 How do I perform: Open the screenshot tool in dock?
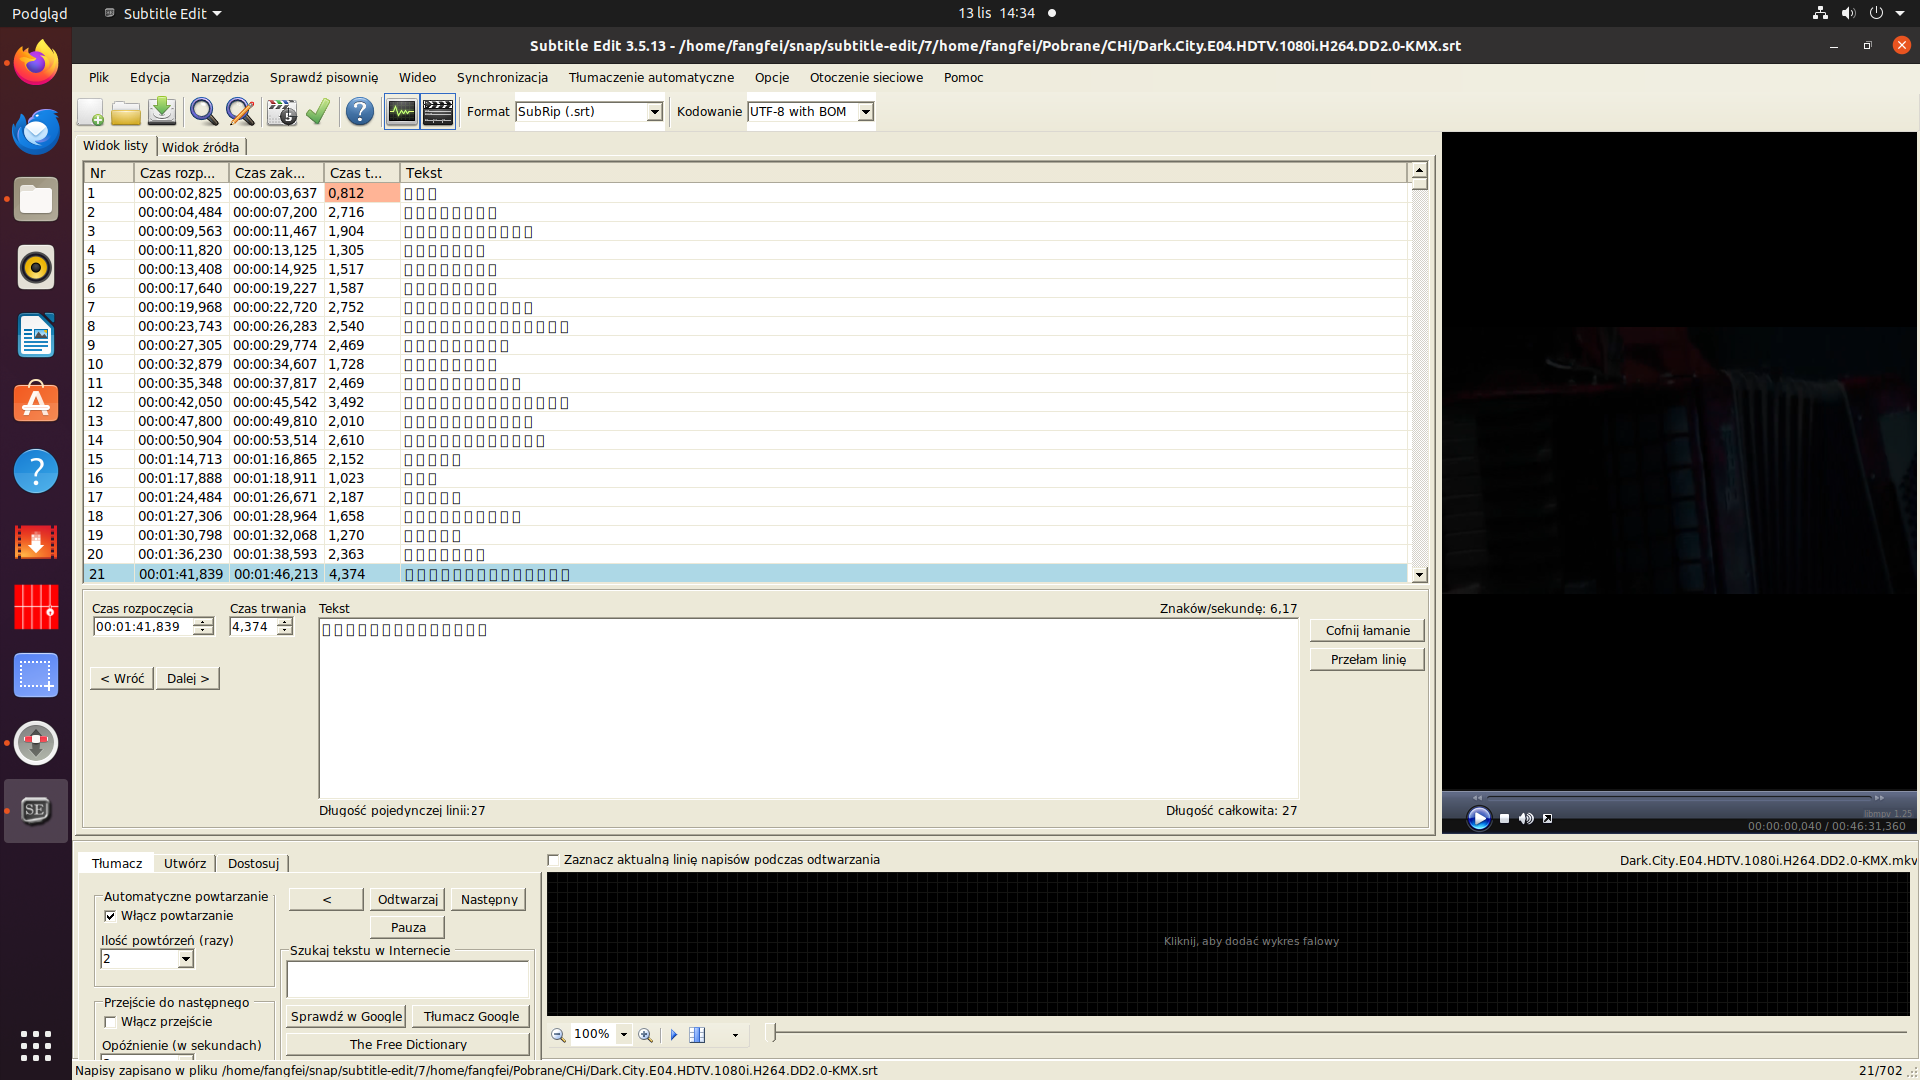click(x=36, y=675)
